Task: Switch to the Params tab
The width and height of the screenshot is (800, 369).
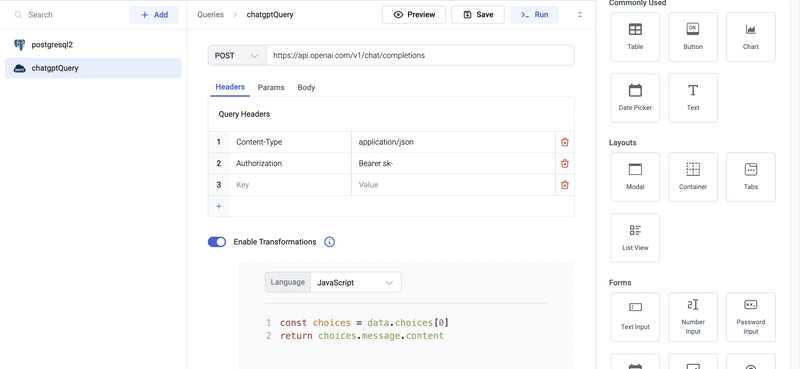Action: click(x=271, y=88)
